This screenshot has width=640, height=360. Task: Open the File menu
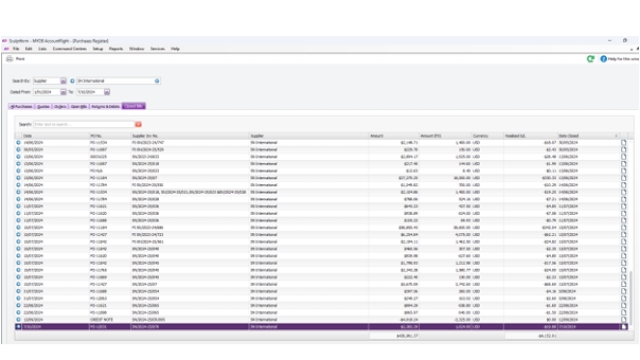pyautogui.click(x=16, y=49)
